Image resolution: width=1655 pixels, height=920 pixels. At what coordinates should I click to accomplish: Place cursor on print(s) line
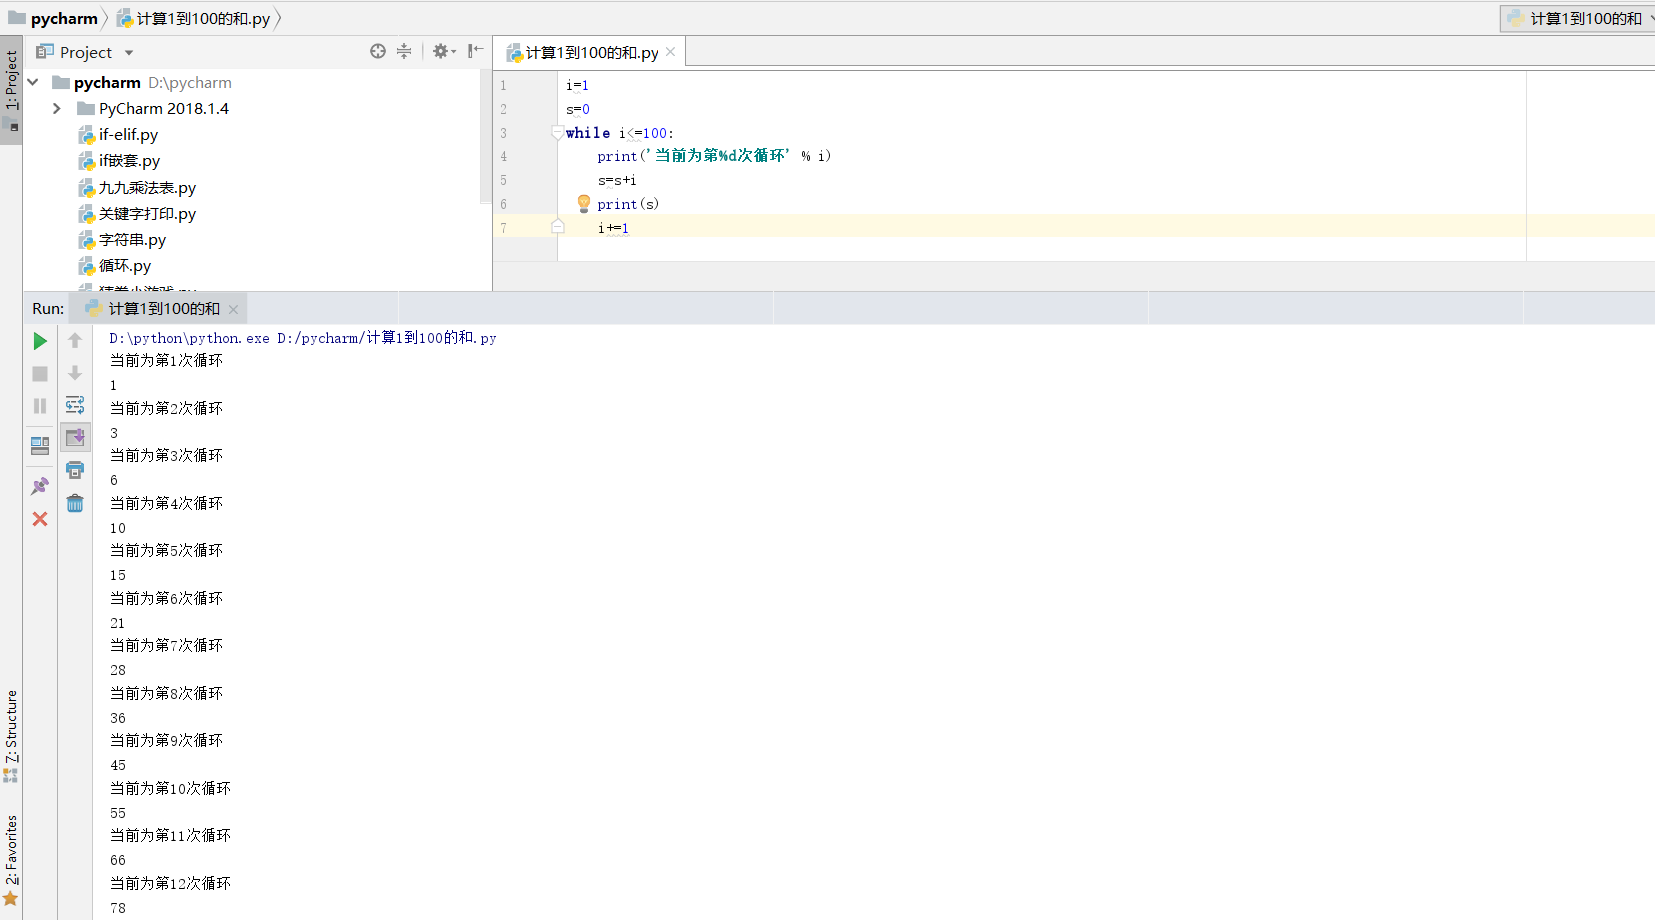[628, 204]
